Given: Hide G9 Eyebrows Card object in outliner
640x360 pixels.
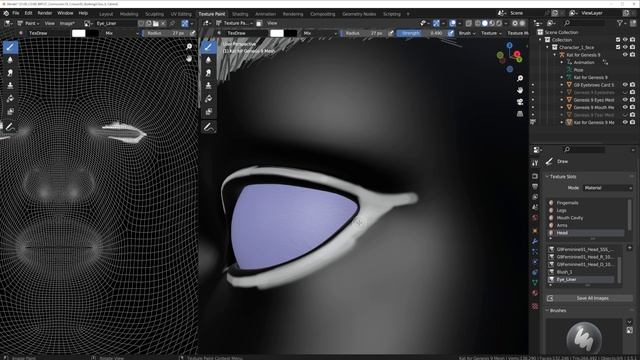Looking at the screenshot, I should coord(625,85).
